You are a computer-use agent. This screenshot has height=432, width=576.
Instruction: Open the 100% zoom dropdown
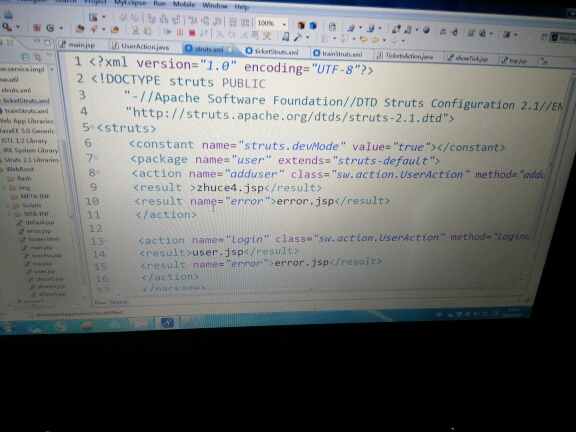point(284,24)
